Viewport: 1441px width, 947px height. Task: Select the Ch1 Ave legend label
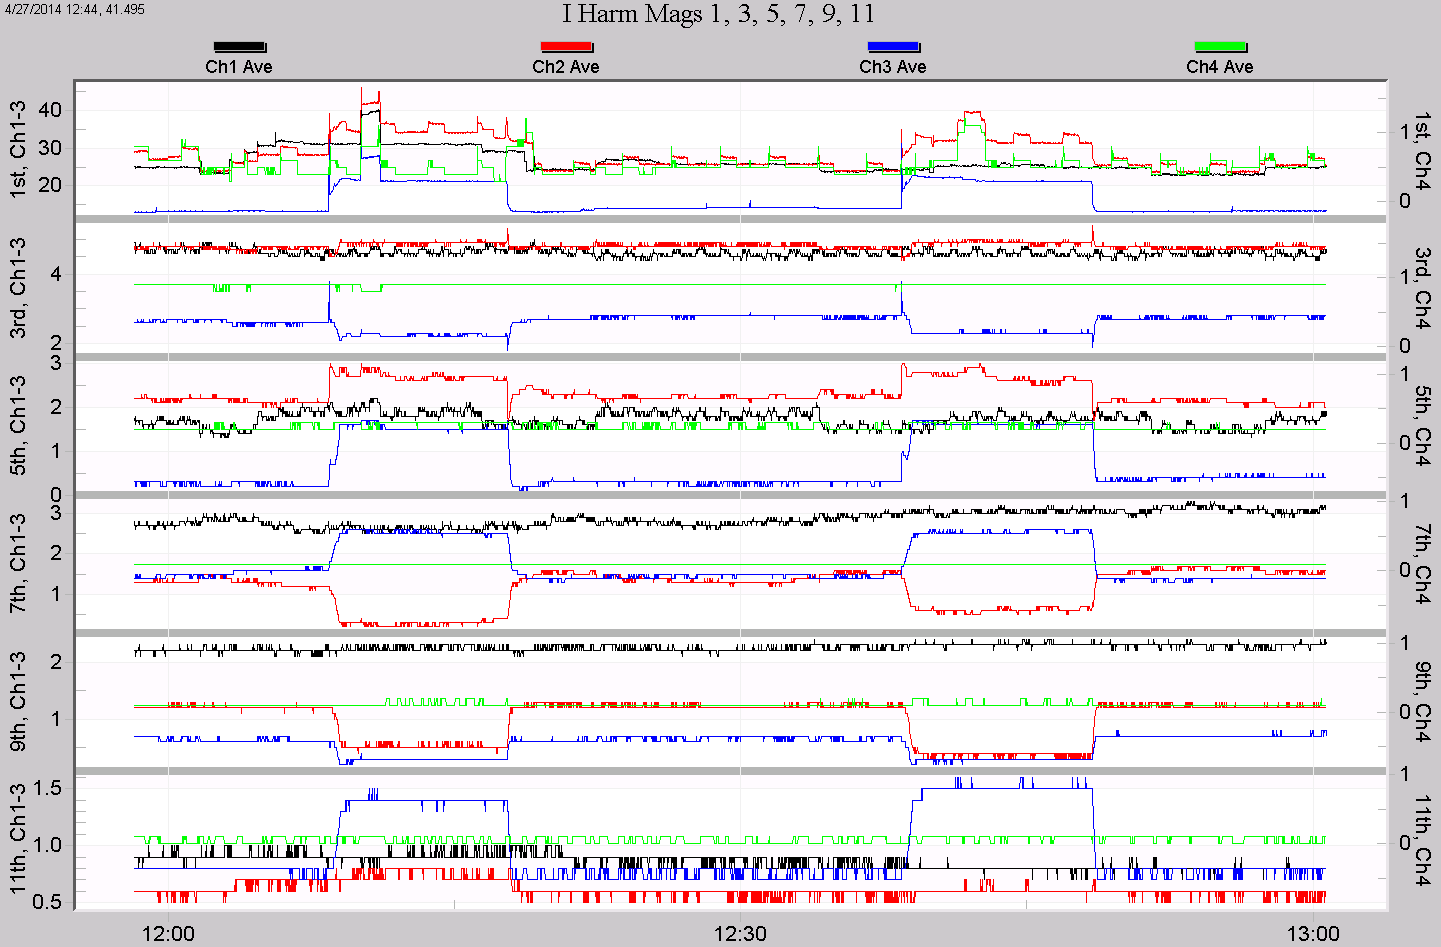[x=239, y=67]
